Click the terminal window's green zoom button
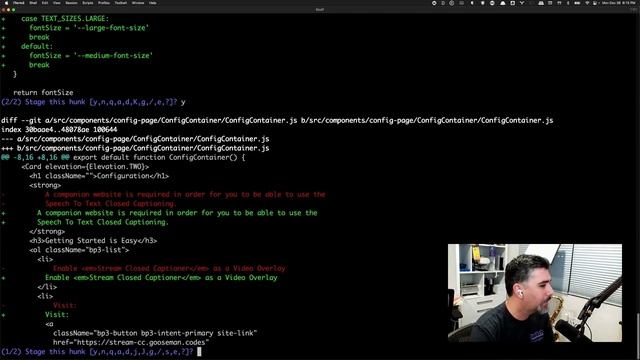 [13, 9]
